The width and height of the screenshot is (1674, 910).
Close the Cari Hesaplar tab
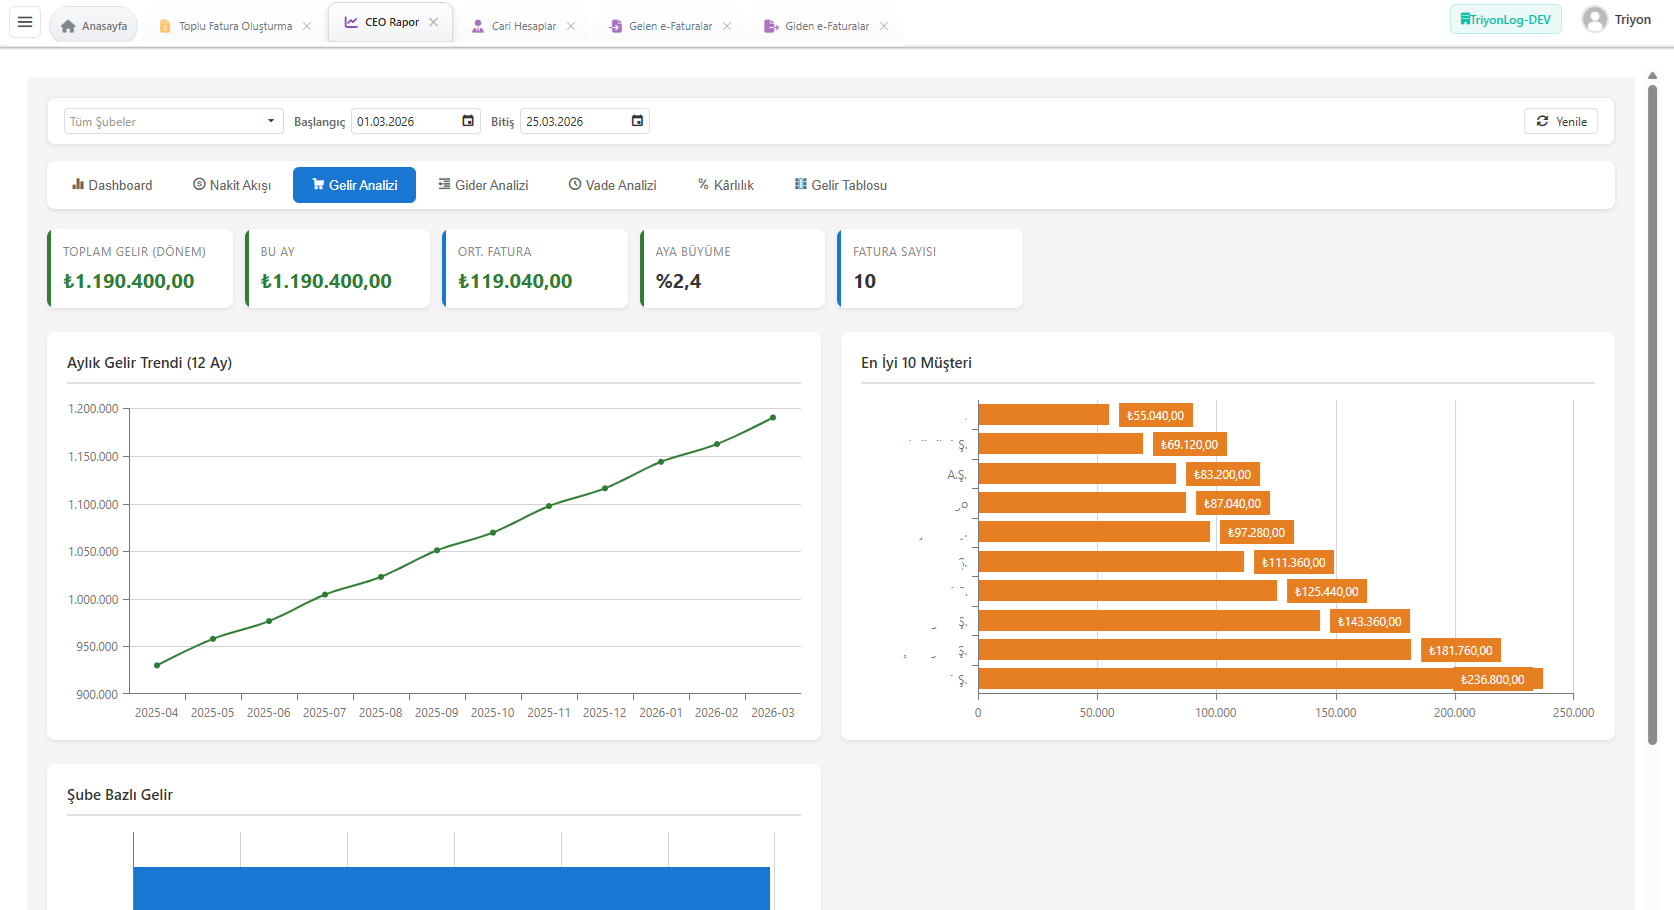571,26
